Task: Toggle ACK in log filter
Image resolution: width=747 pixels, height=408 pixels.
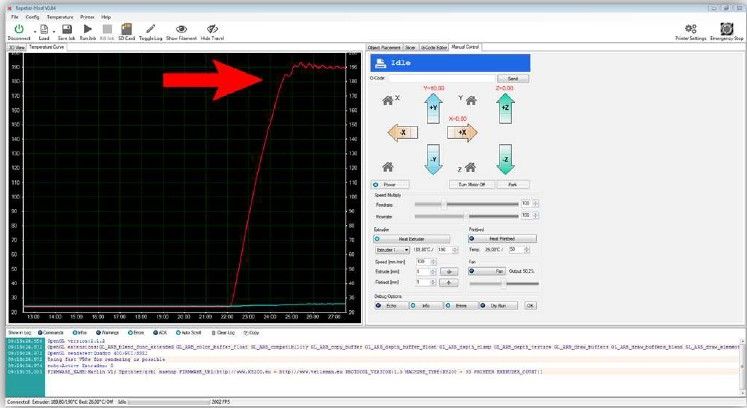Action: tap(160, 333)
